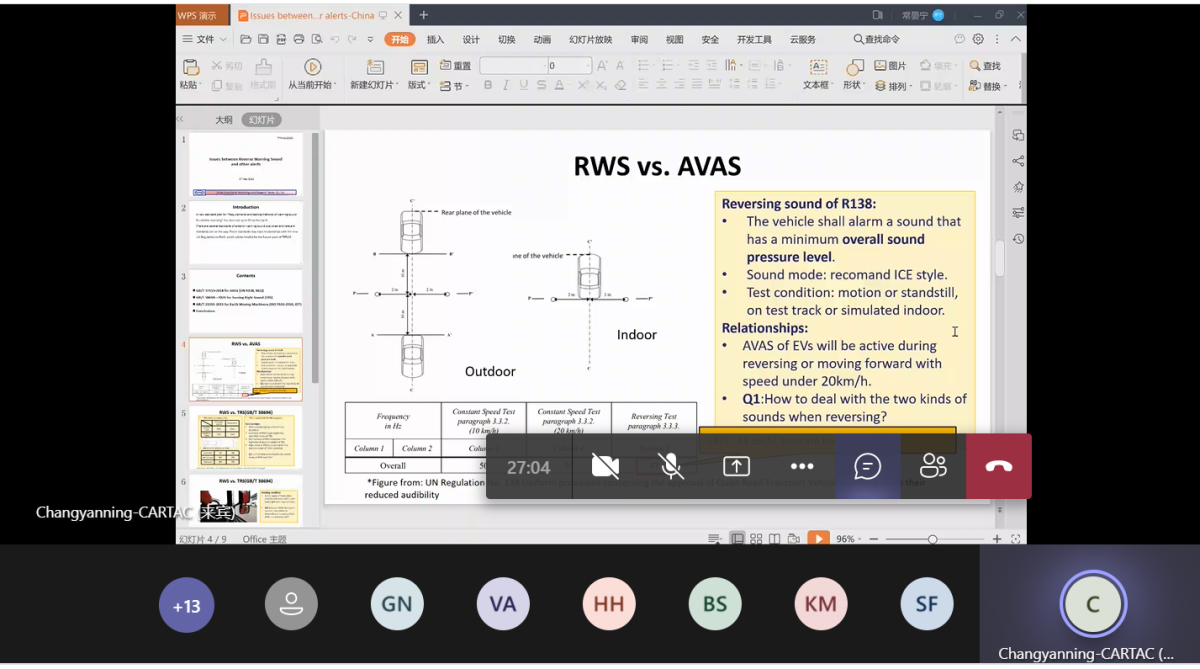Hang up the call with red button
Image resolution: width=1200 pixels, height=669 pixels.
(998, 466)
